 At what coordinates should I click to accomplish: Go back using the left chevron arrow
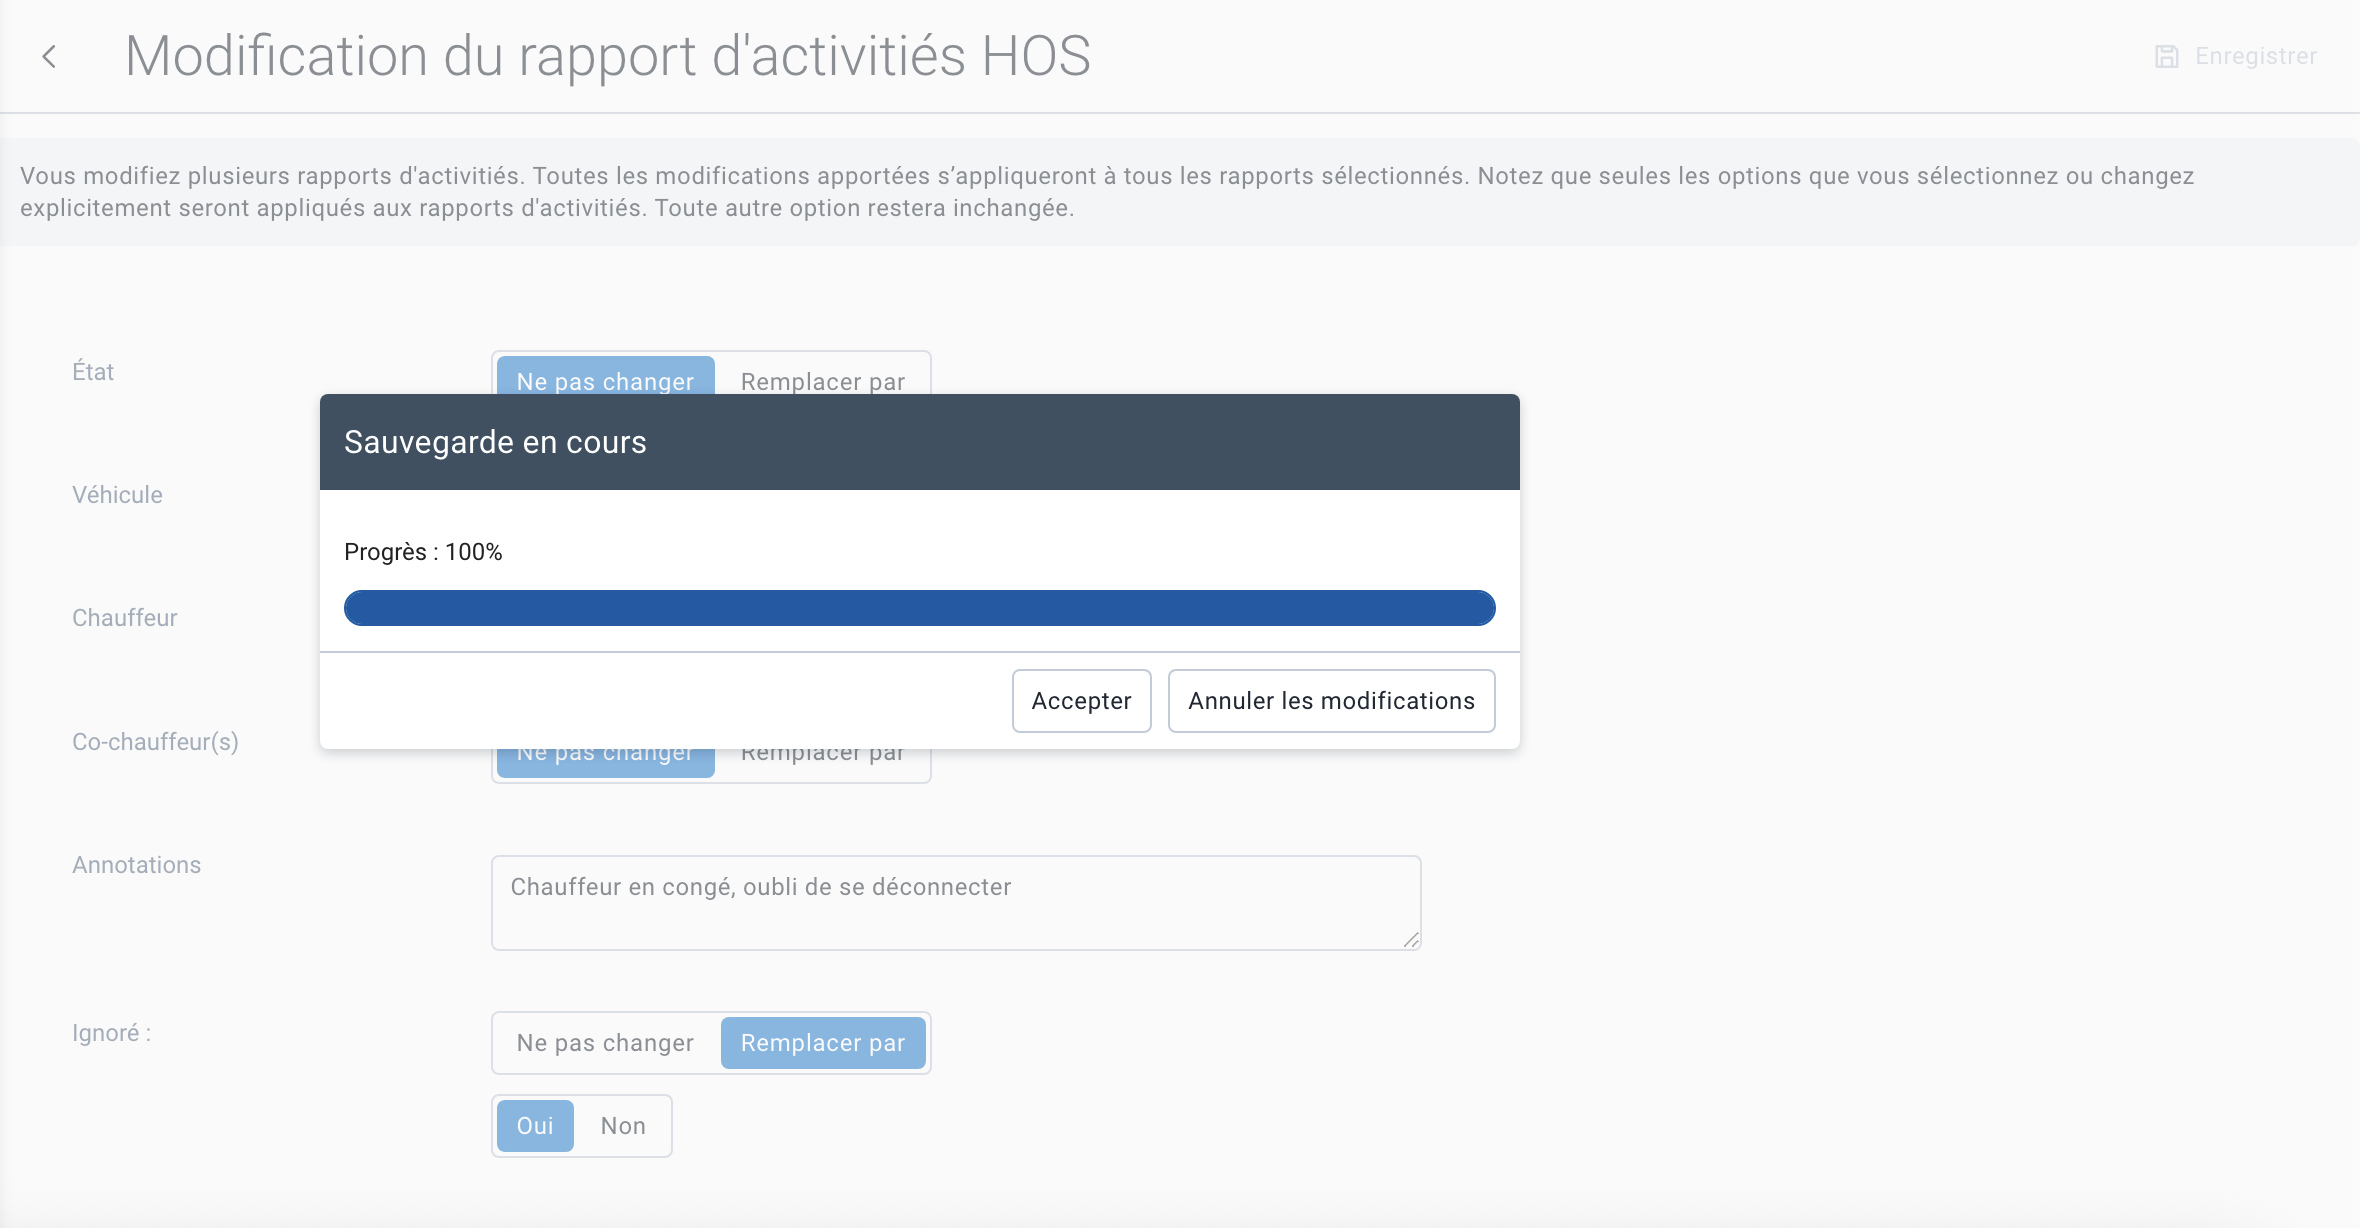coord(49,57)
